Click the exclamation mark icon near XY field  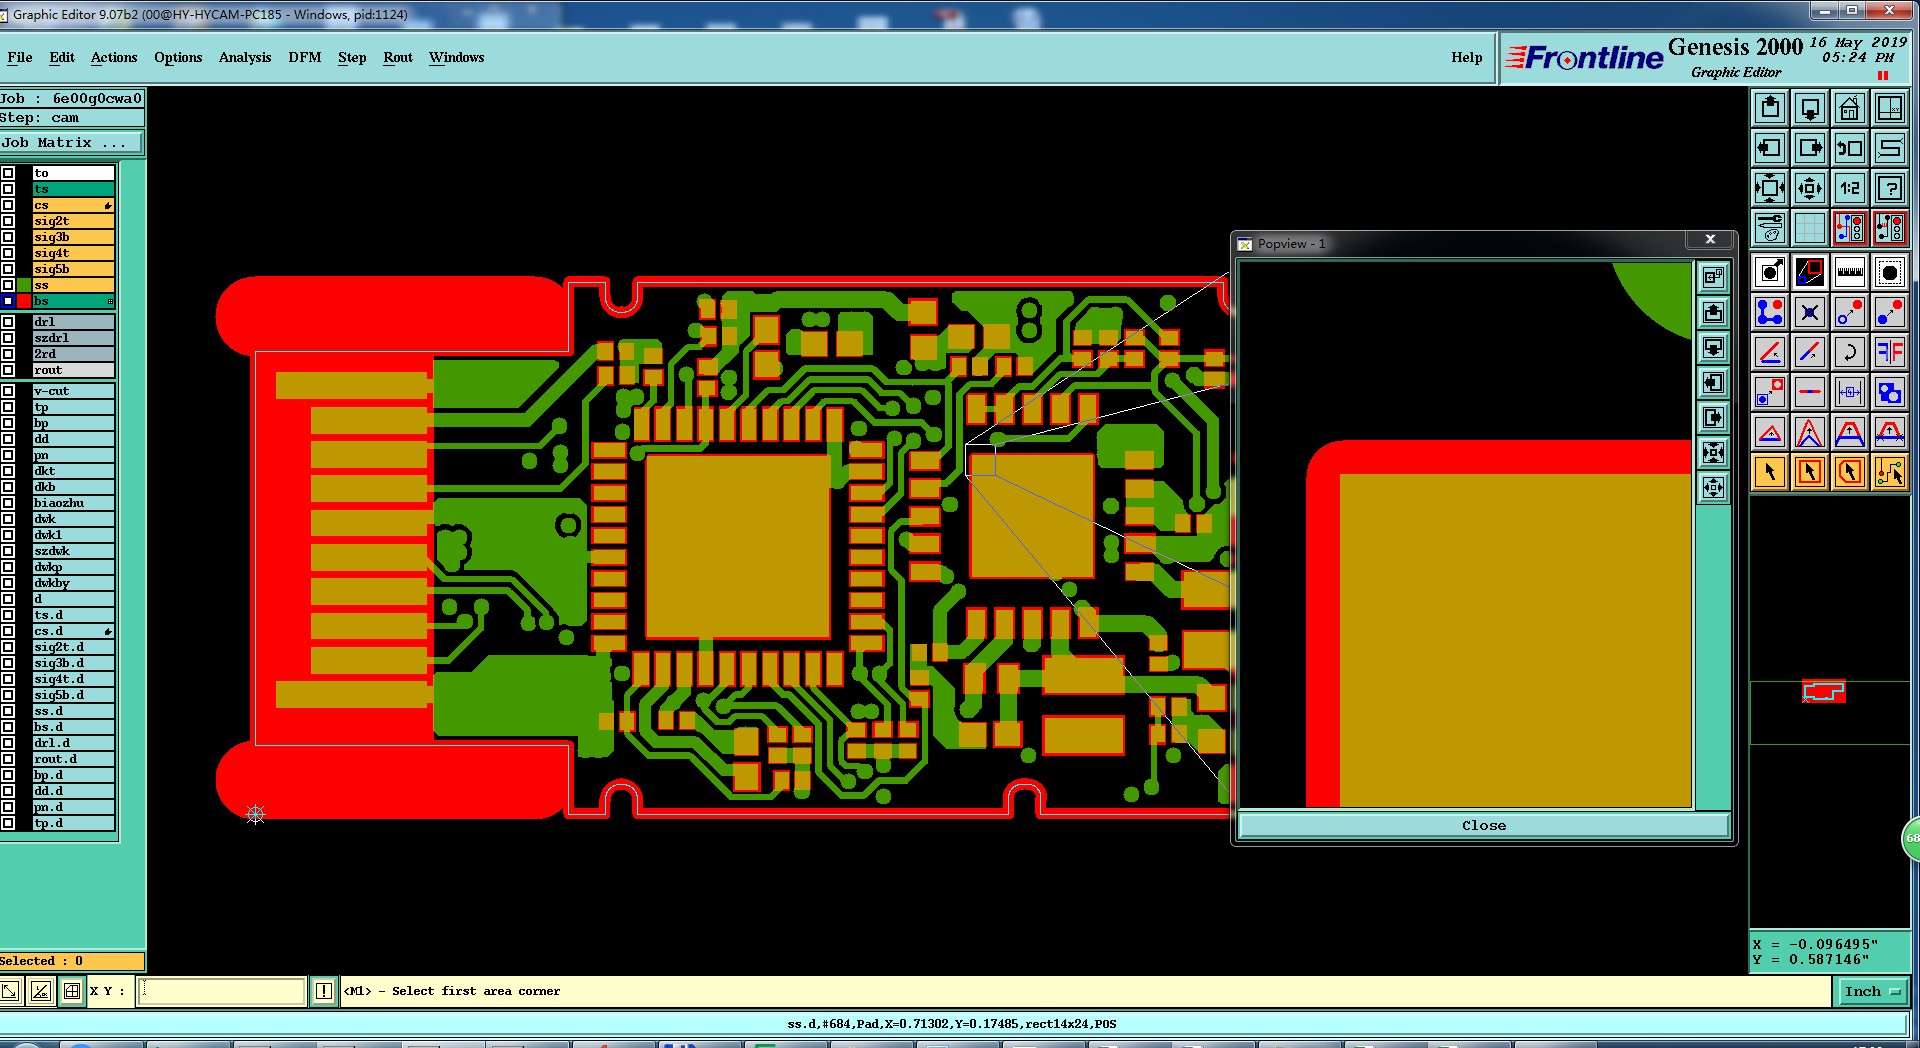(324, 991)
